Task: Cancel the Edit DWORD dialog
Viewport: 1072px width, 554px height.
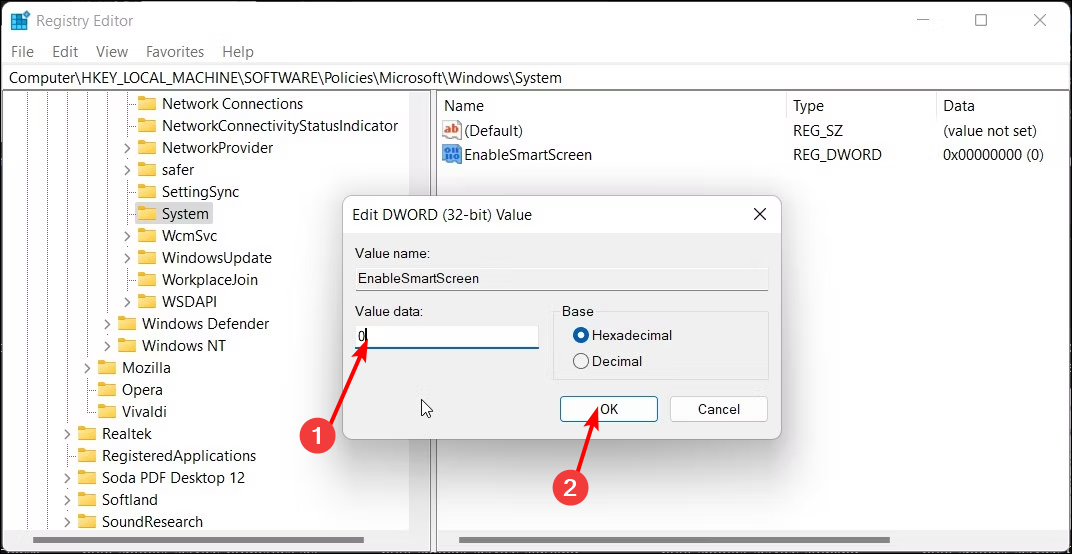Action: click(x=719, y=409)
